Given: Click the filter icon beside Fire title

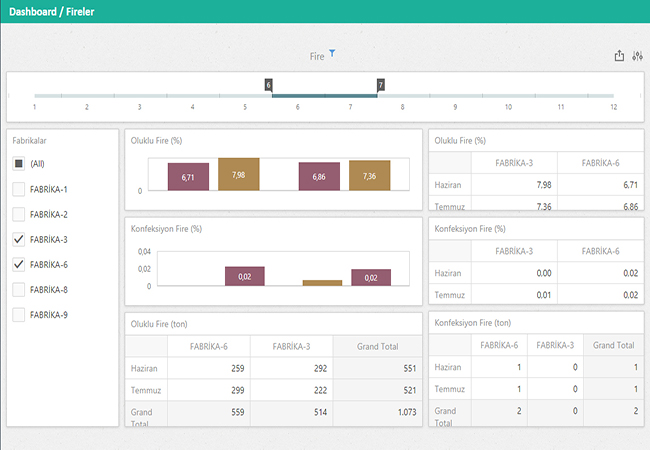Looking at the screenshot, I should pyautogui.click(x=332, y=53).
